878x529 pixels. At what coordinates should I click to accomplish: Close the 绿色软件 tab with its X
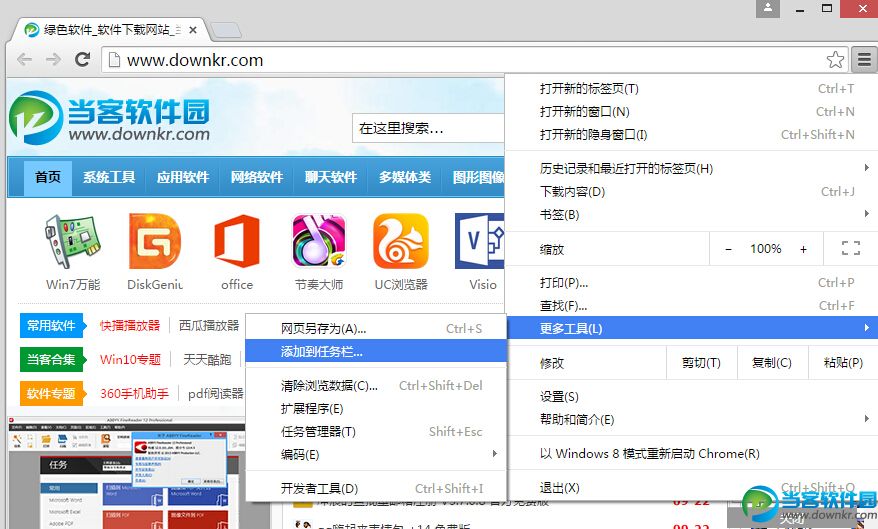[193, 30]
